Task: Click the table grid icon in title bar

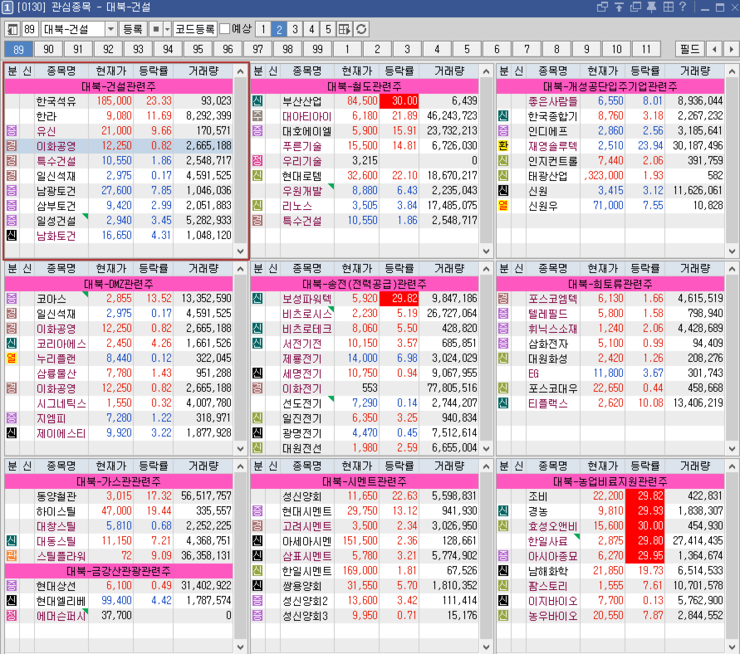Action: (x=668, y=7)
